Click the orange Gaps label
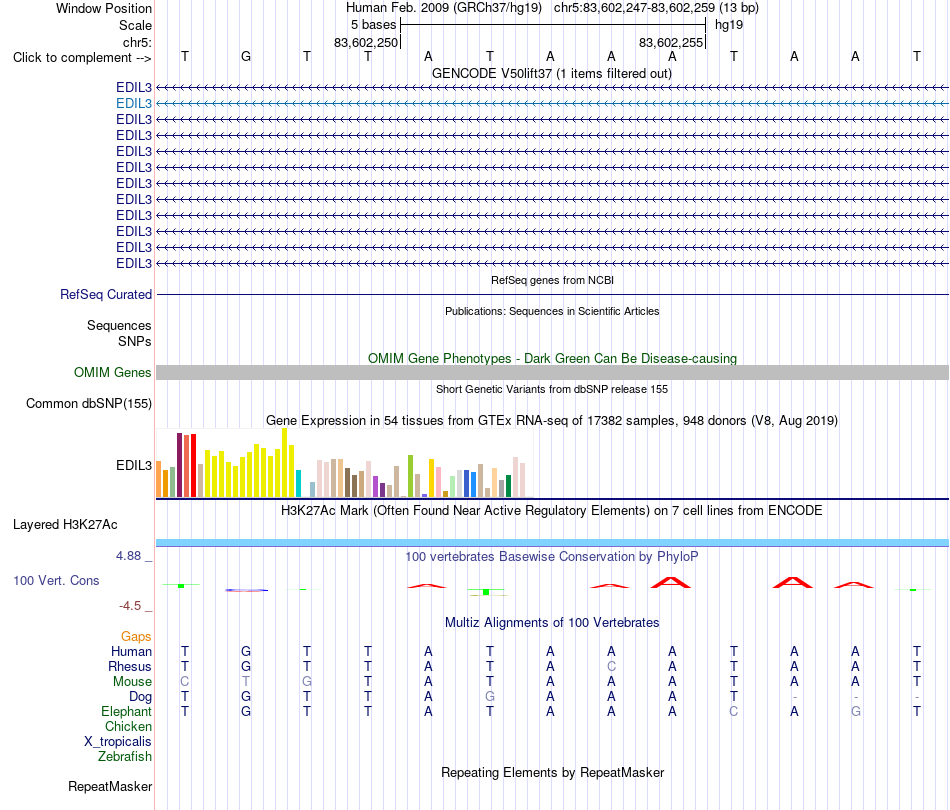950x810 pixels. tap(136, 636)
